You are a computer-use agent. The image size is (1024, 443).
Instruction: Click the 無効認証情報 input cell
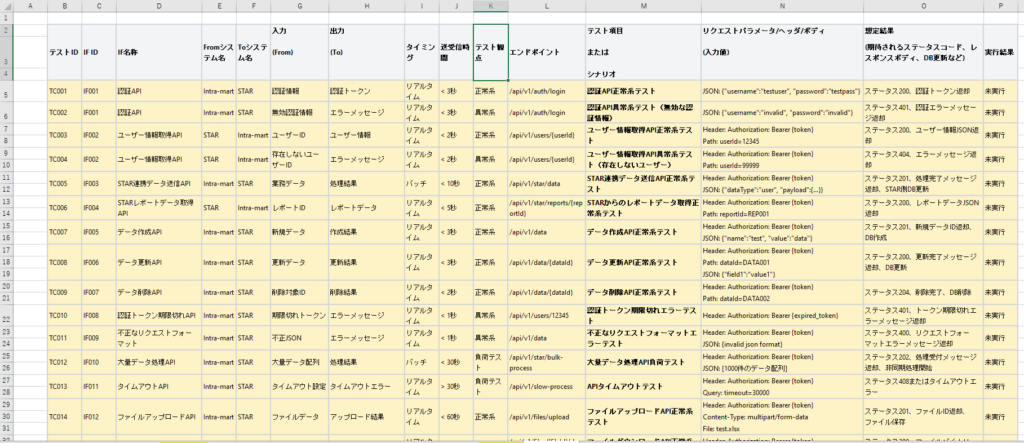(x=299, y=112)
